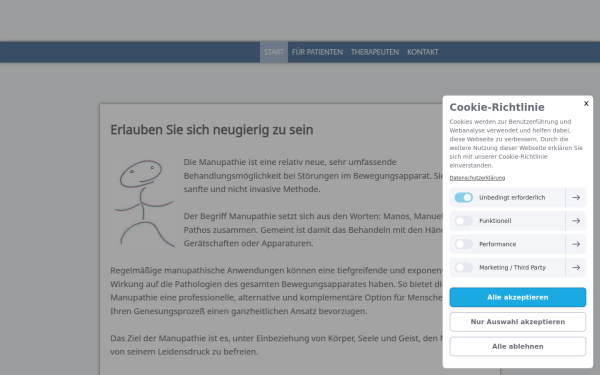Click paragraph starting Der Begriff Manupathie
Image resolution: width=600 pixels, height=375 pixels.
click(x=313, y=230)
